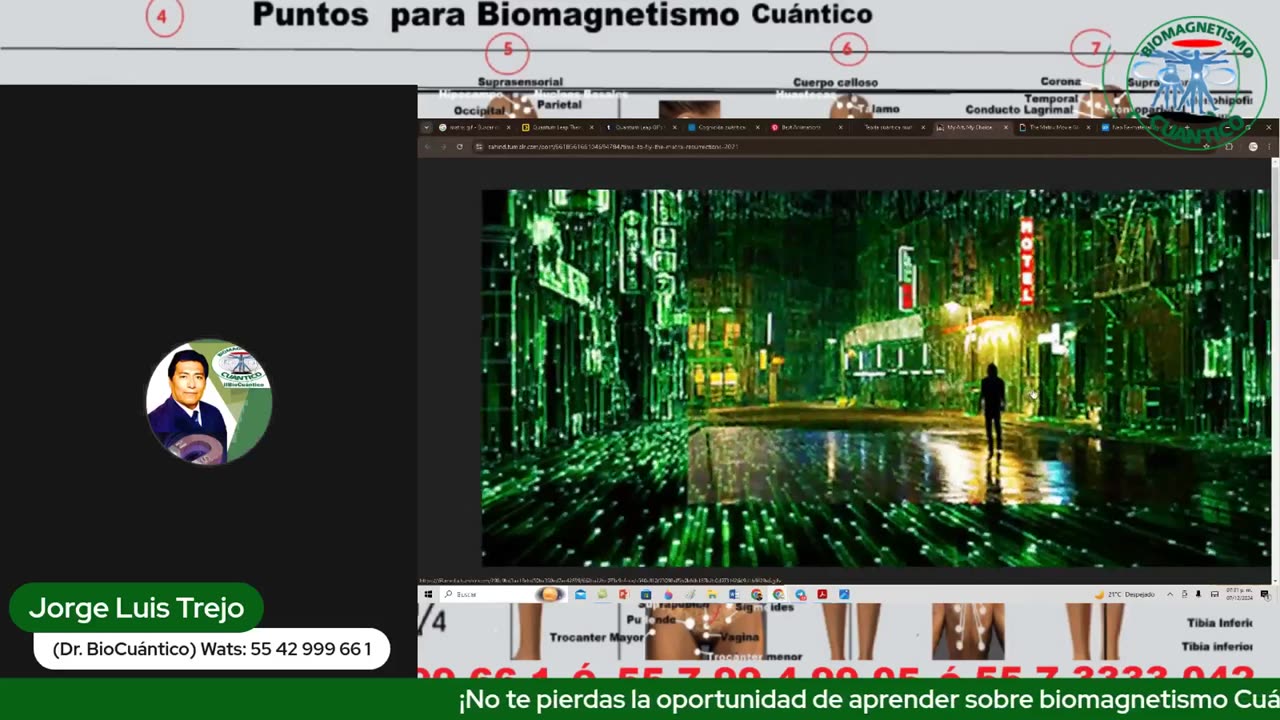This screenshot has width=1280, height=720.
Task: Click the 'Tibia inferior' bottom label
Action: tap(1219, 647)
